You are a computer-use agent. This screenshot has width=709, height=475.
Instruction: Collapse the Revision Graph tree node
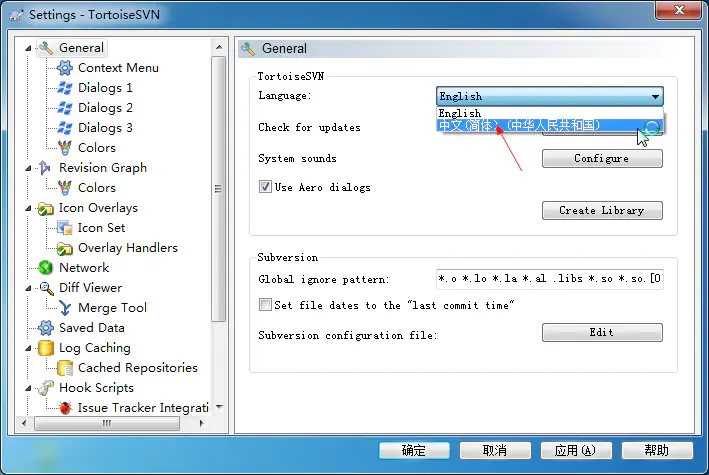pyautogui.click(x=28, y=168)
